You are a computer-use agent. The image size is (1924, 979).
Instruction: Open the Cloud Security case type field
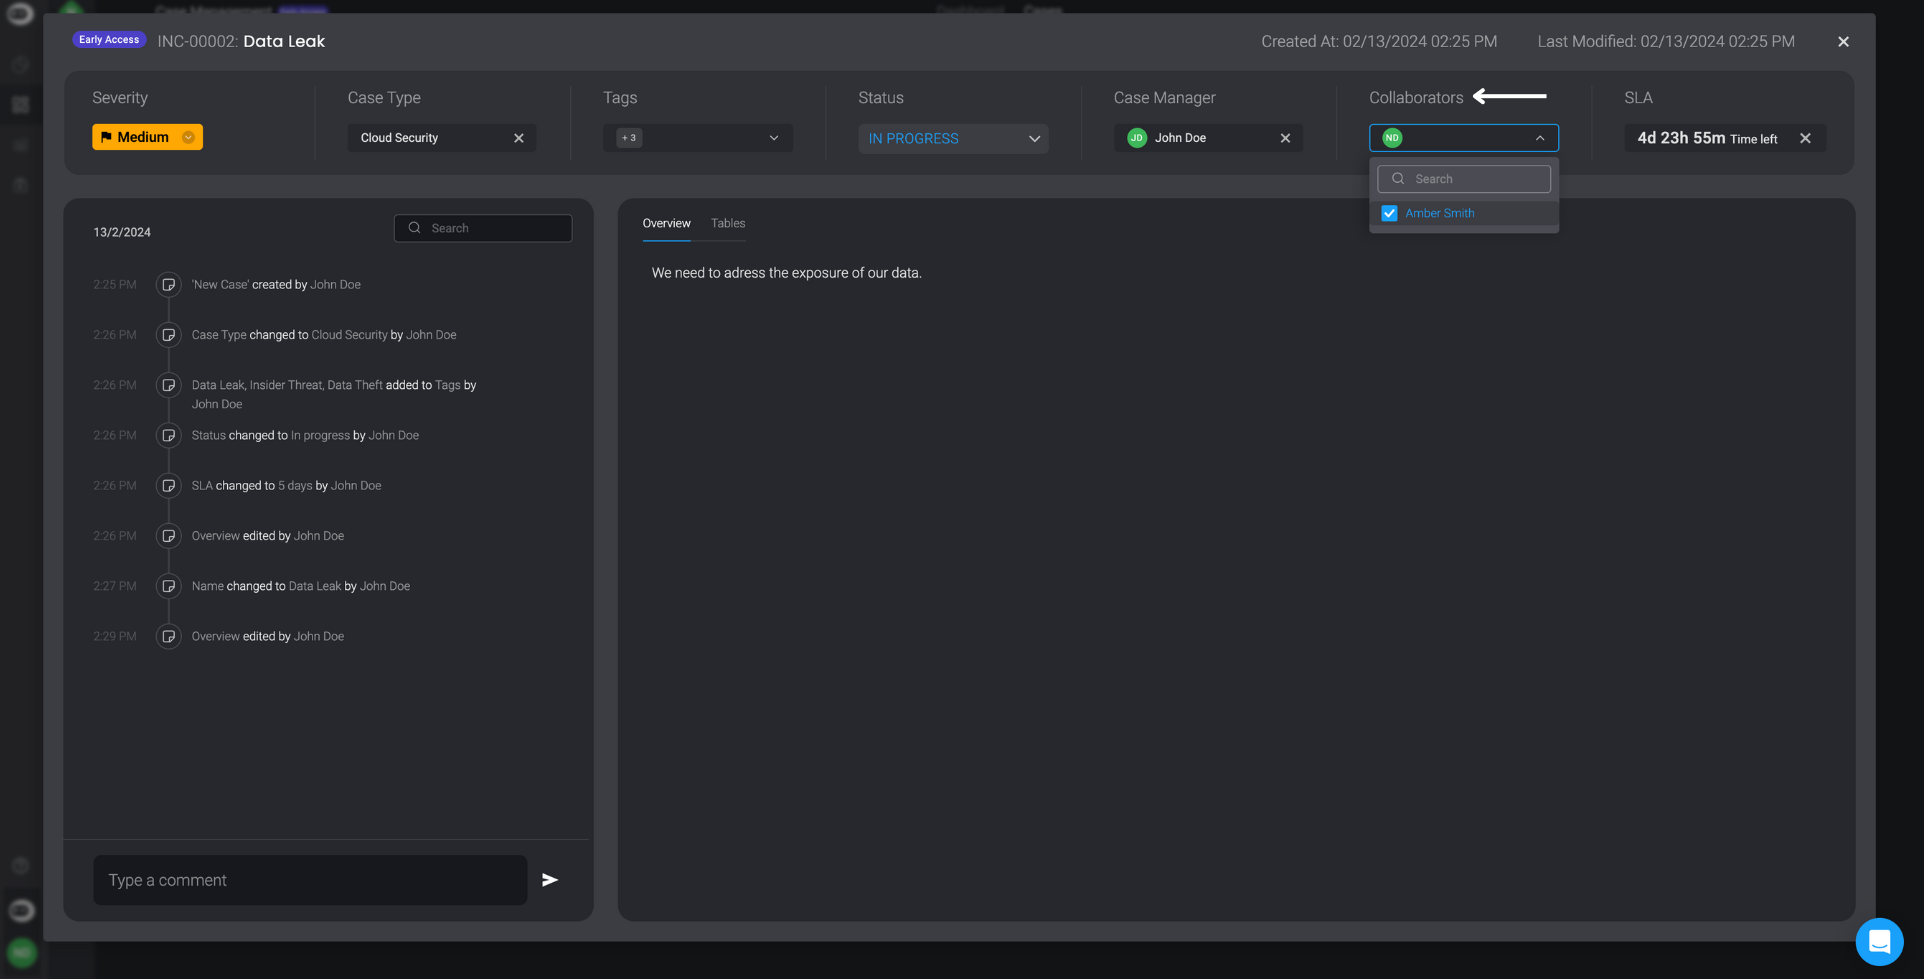point(442,138)
